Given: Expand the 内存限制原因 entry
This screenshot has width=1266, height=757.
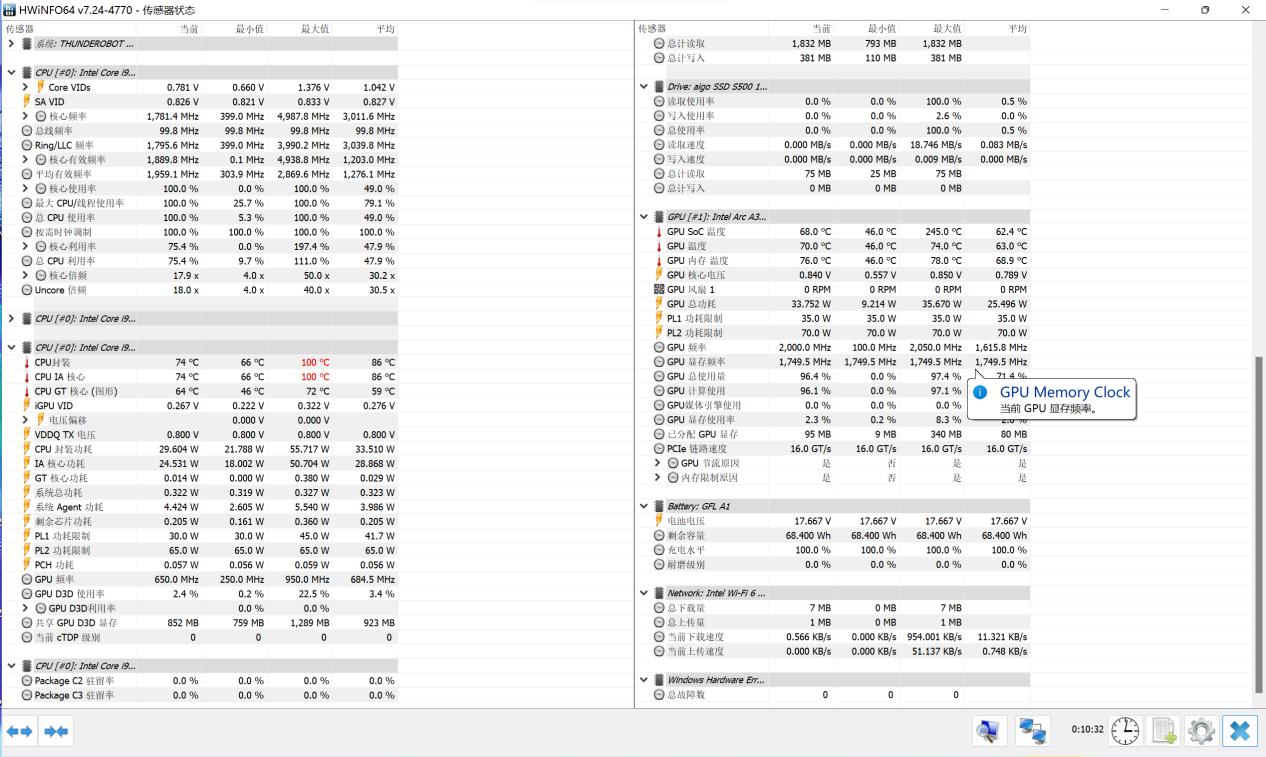Looking at the screenshot, I should pyautogui.click(x=658, y=478).
